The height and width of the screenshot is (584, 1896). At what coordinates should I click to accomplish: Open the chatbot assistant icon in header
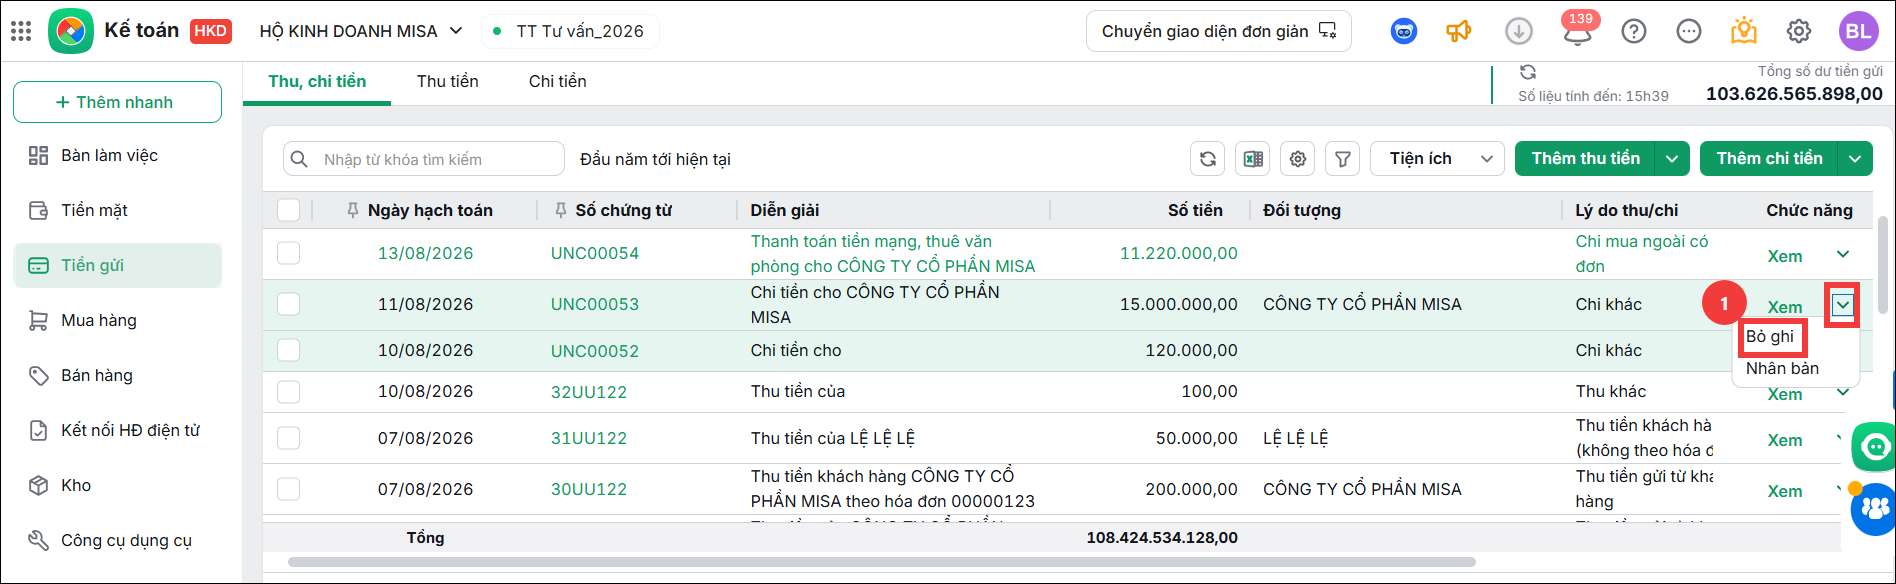click(x=1404, y=31)
